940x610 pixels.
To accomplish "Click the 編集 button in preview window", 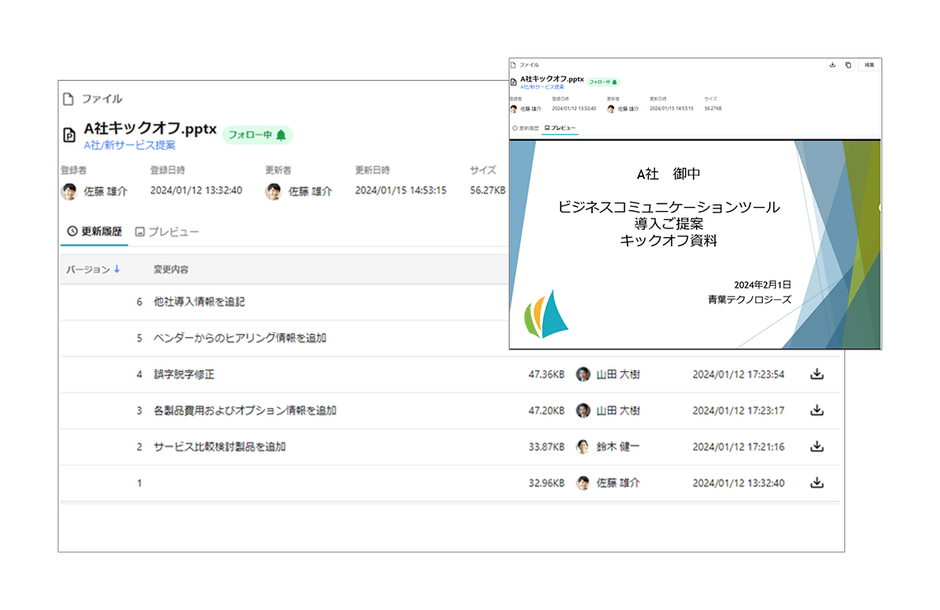I will [869, 65].
